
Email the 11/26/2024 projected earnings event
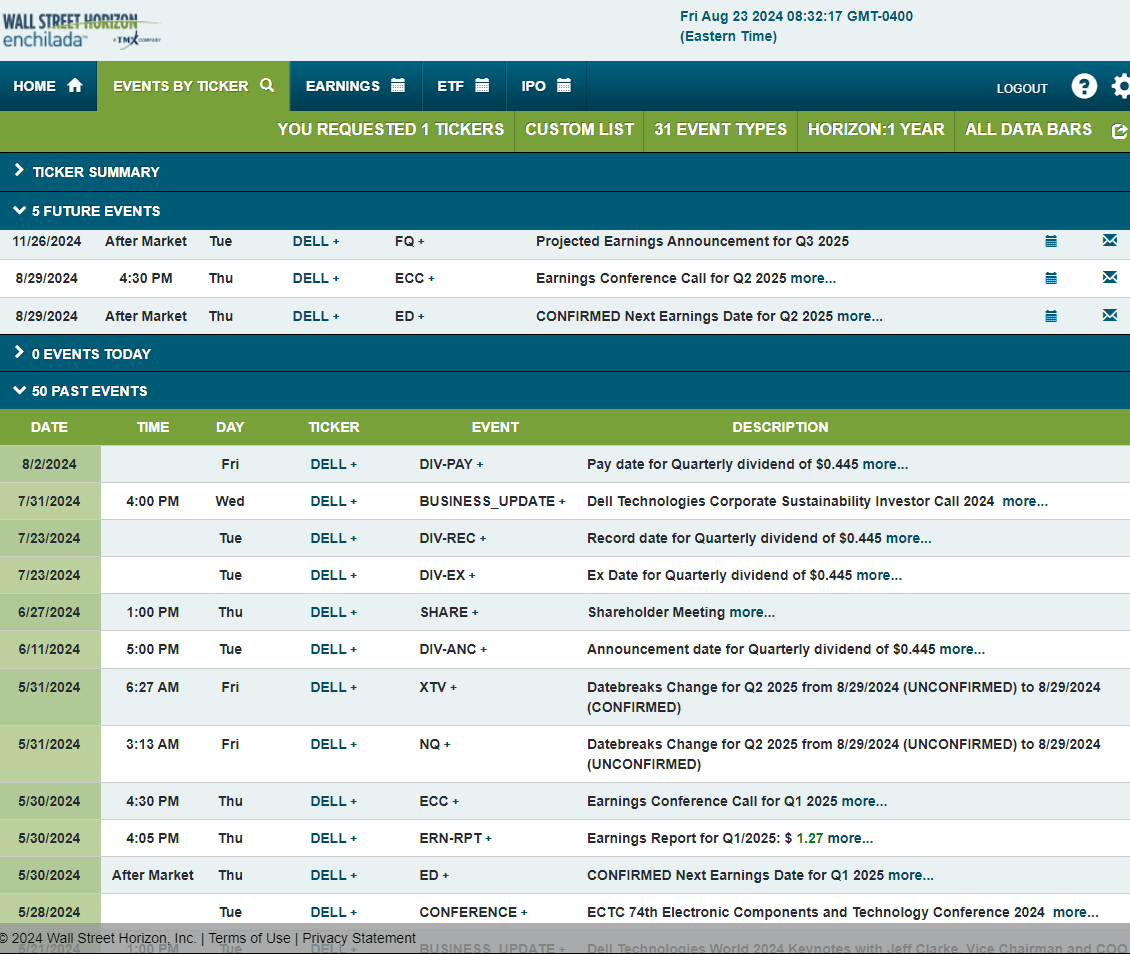1110,241
